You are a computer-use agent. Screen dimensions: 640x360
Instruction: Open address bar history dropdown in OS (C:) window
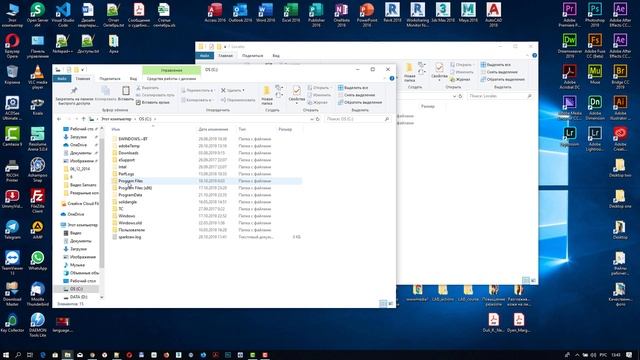tap(312, 119)
